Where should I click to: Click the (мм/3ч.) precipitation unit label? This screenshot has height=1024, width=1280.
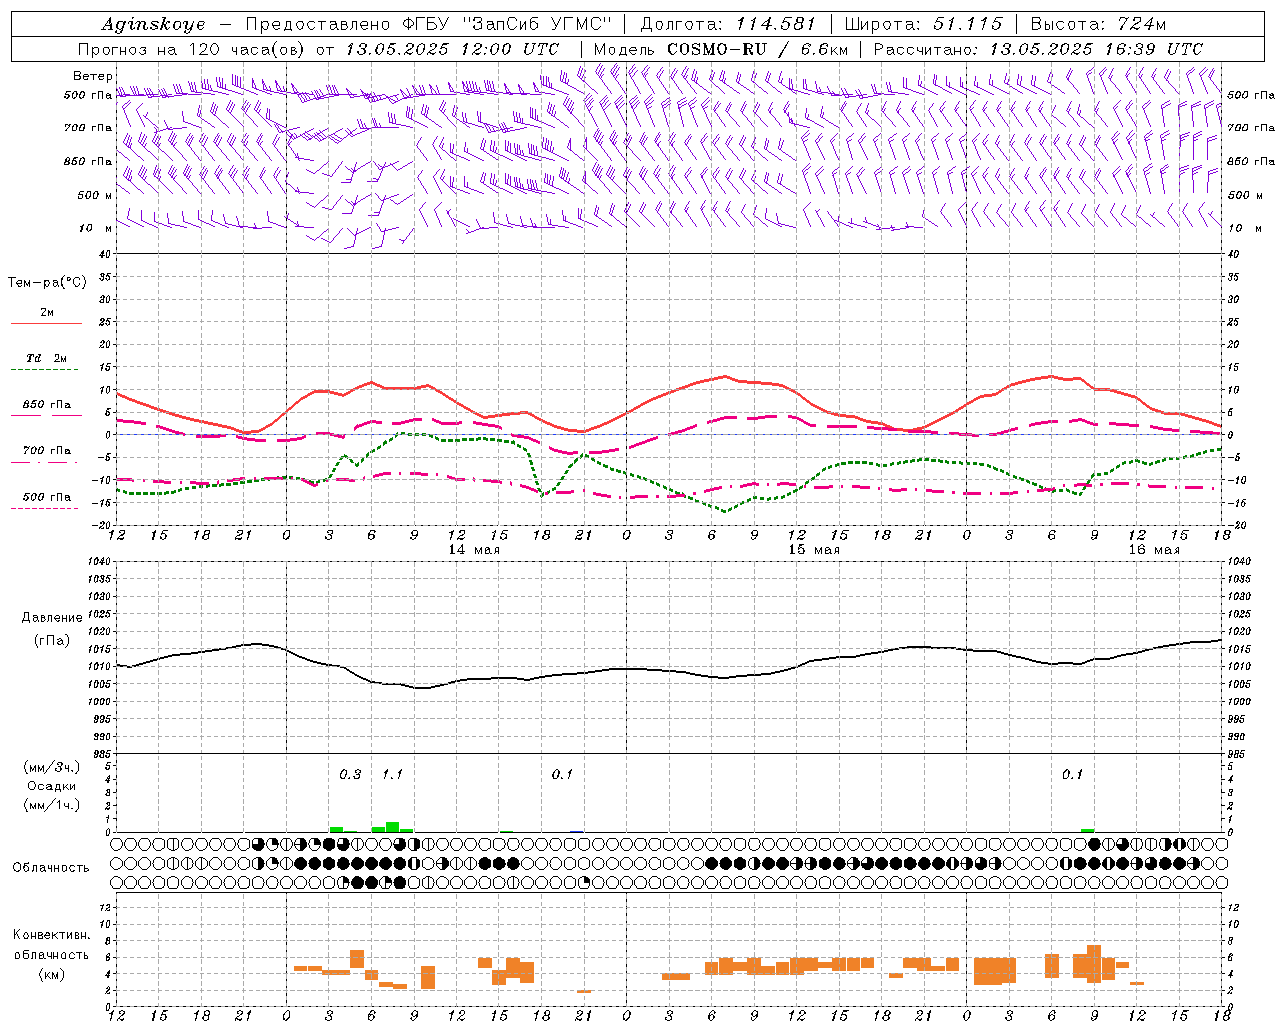(53, 767)
